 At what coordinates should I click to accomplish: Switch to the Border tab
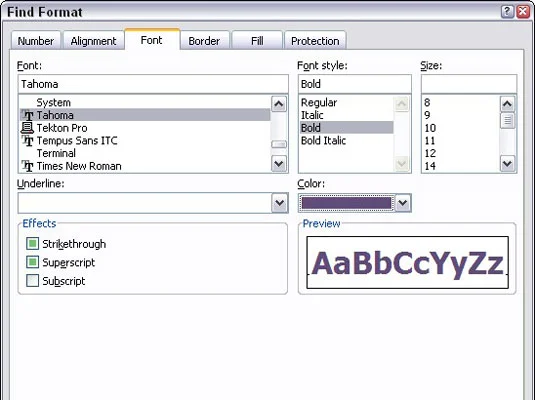[x=204, y=41]
